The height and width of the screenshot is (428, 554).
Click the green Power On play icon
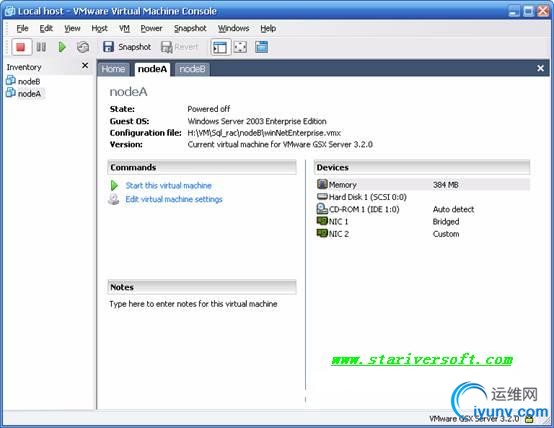tap(62, 47)
